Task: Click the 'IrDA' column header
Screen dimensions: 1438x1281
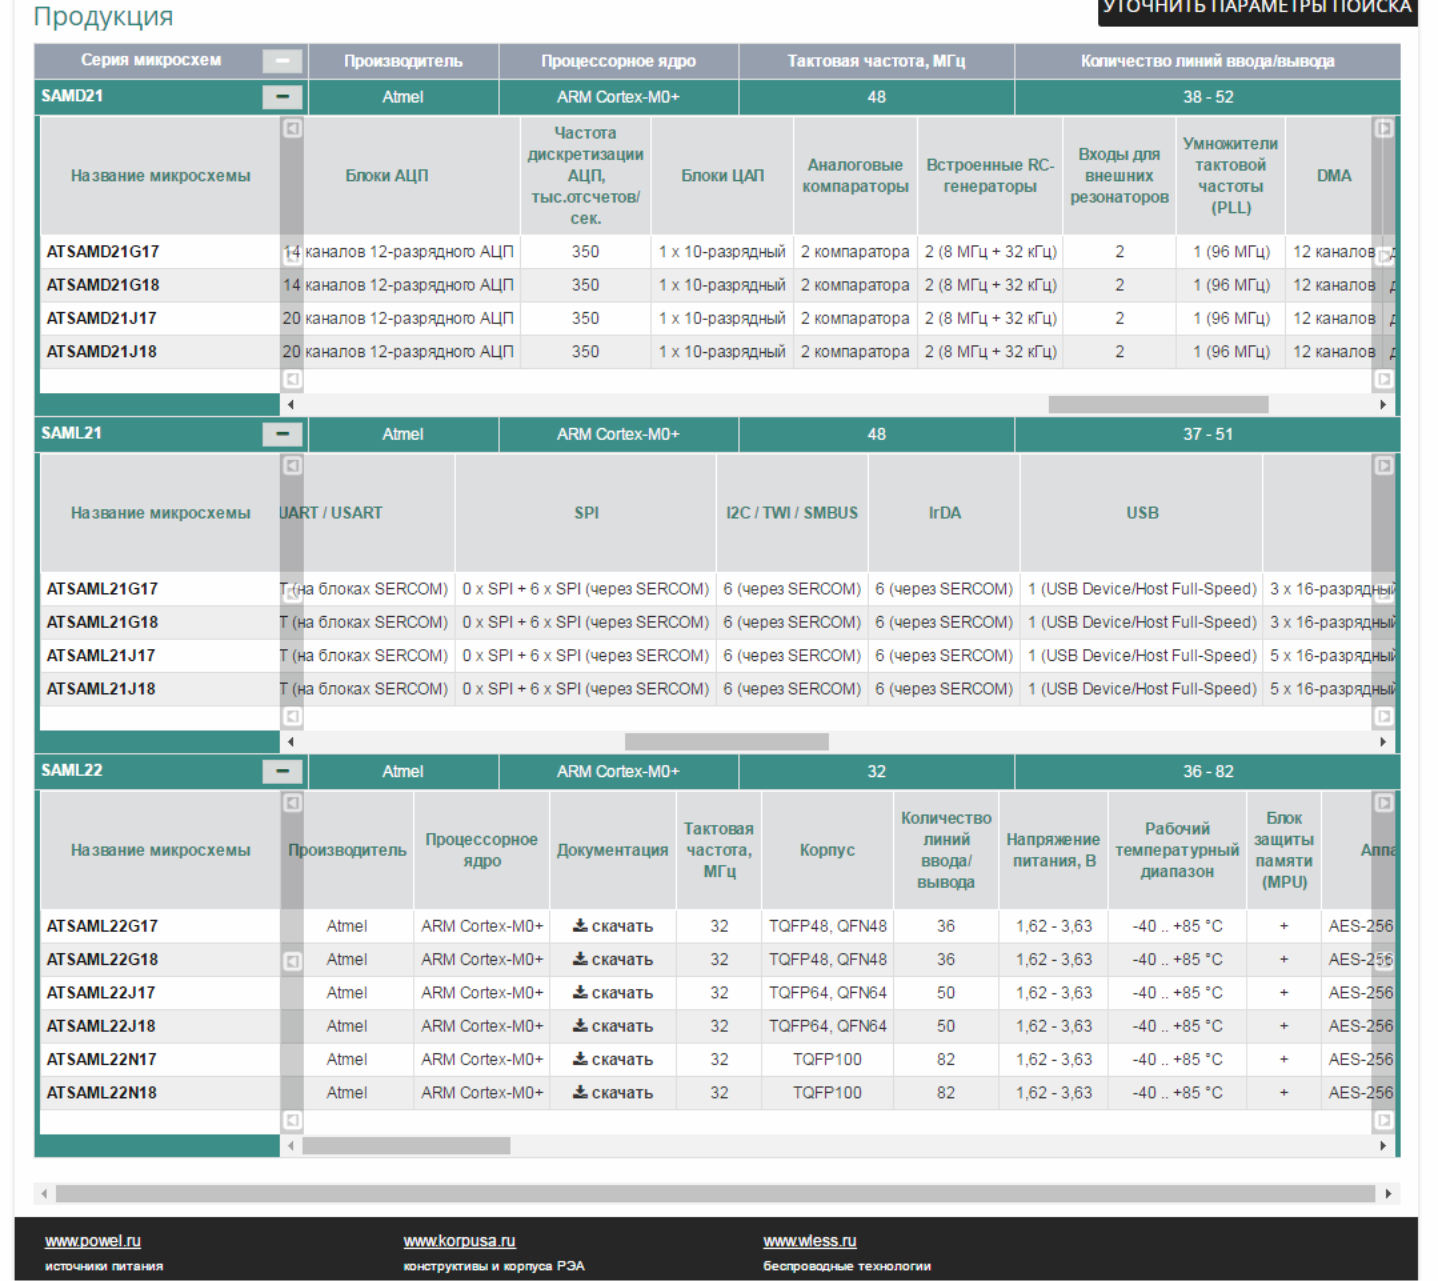Action: click(944, 513)
